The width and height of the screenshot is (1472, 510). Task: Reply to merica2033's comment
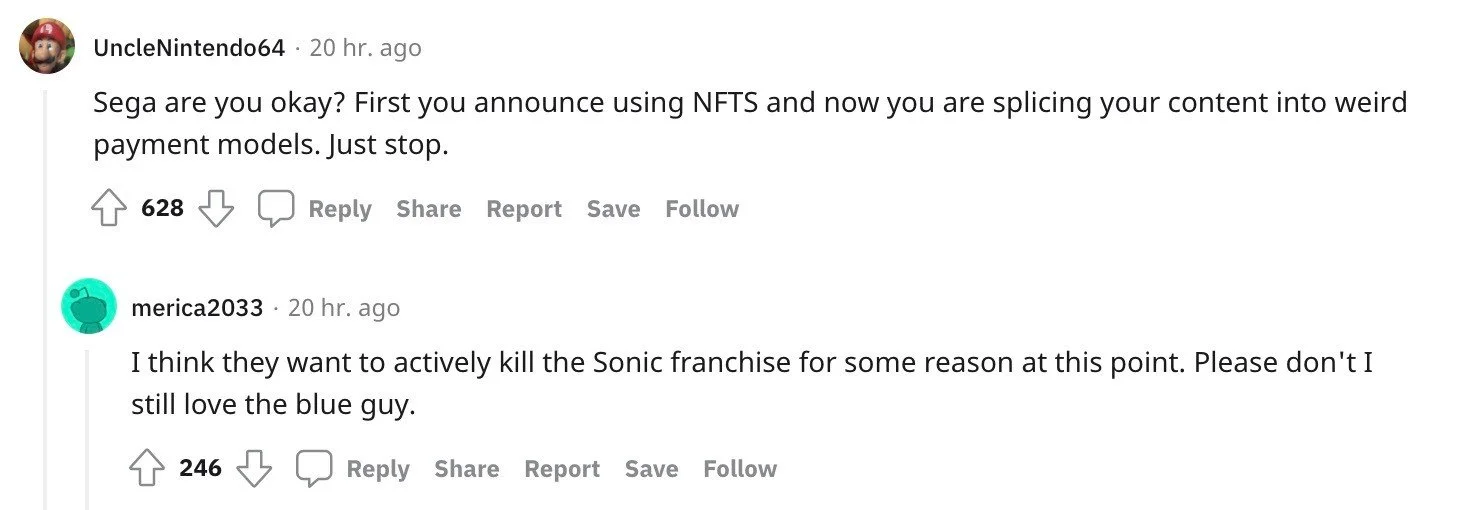pyautogui.click(x=378, y=469)
